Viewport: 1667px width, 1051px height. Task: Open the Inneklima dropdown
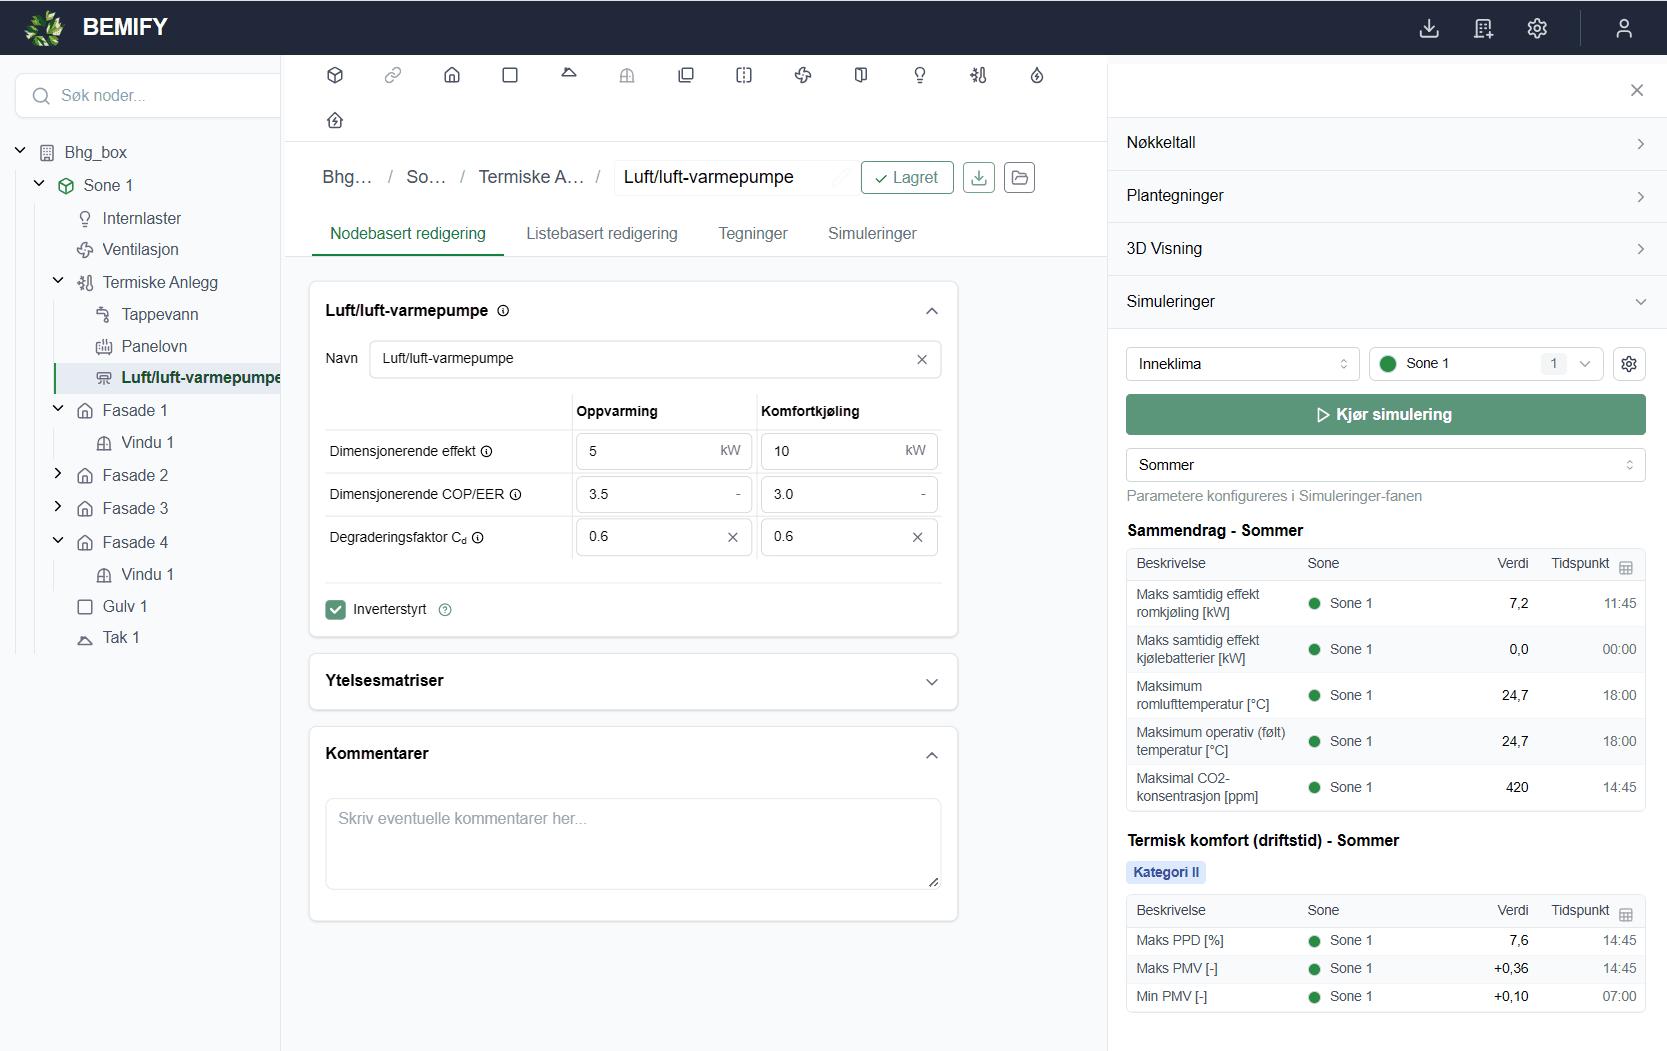click(x=1243, y=364)
